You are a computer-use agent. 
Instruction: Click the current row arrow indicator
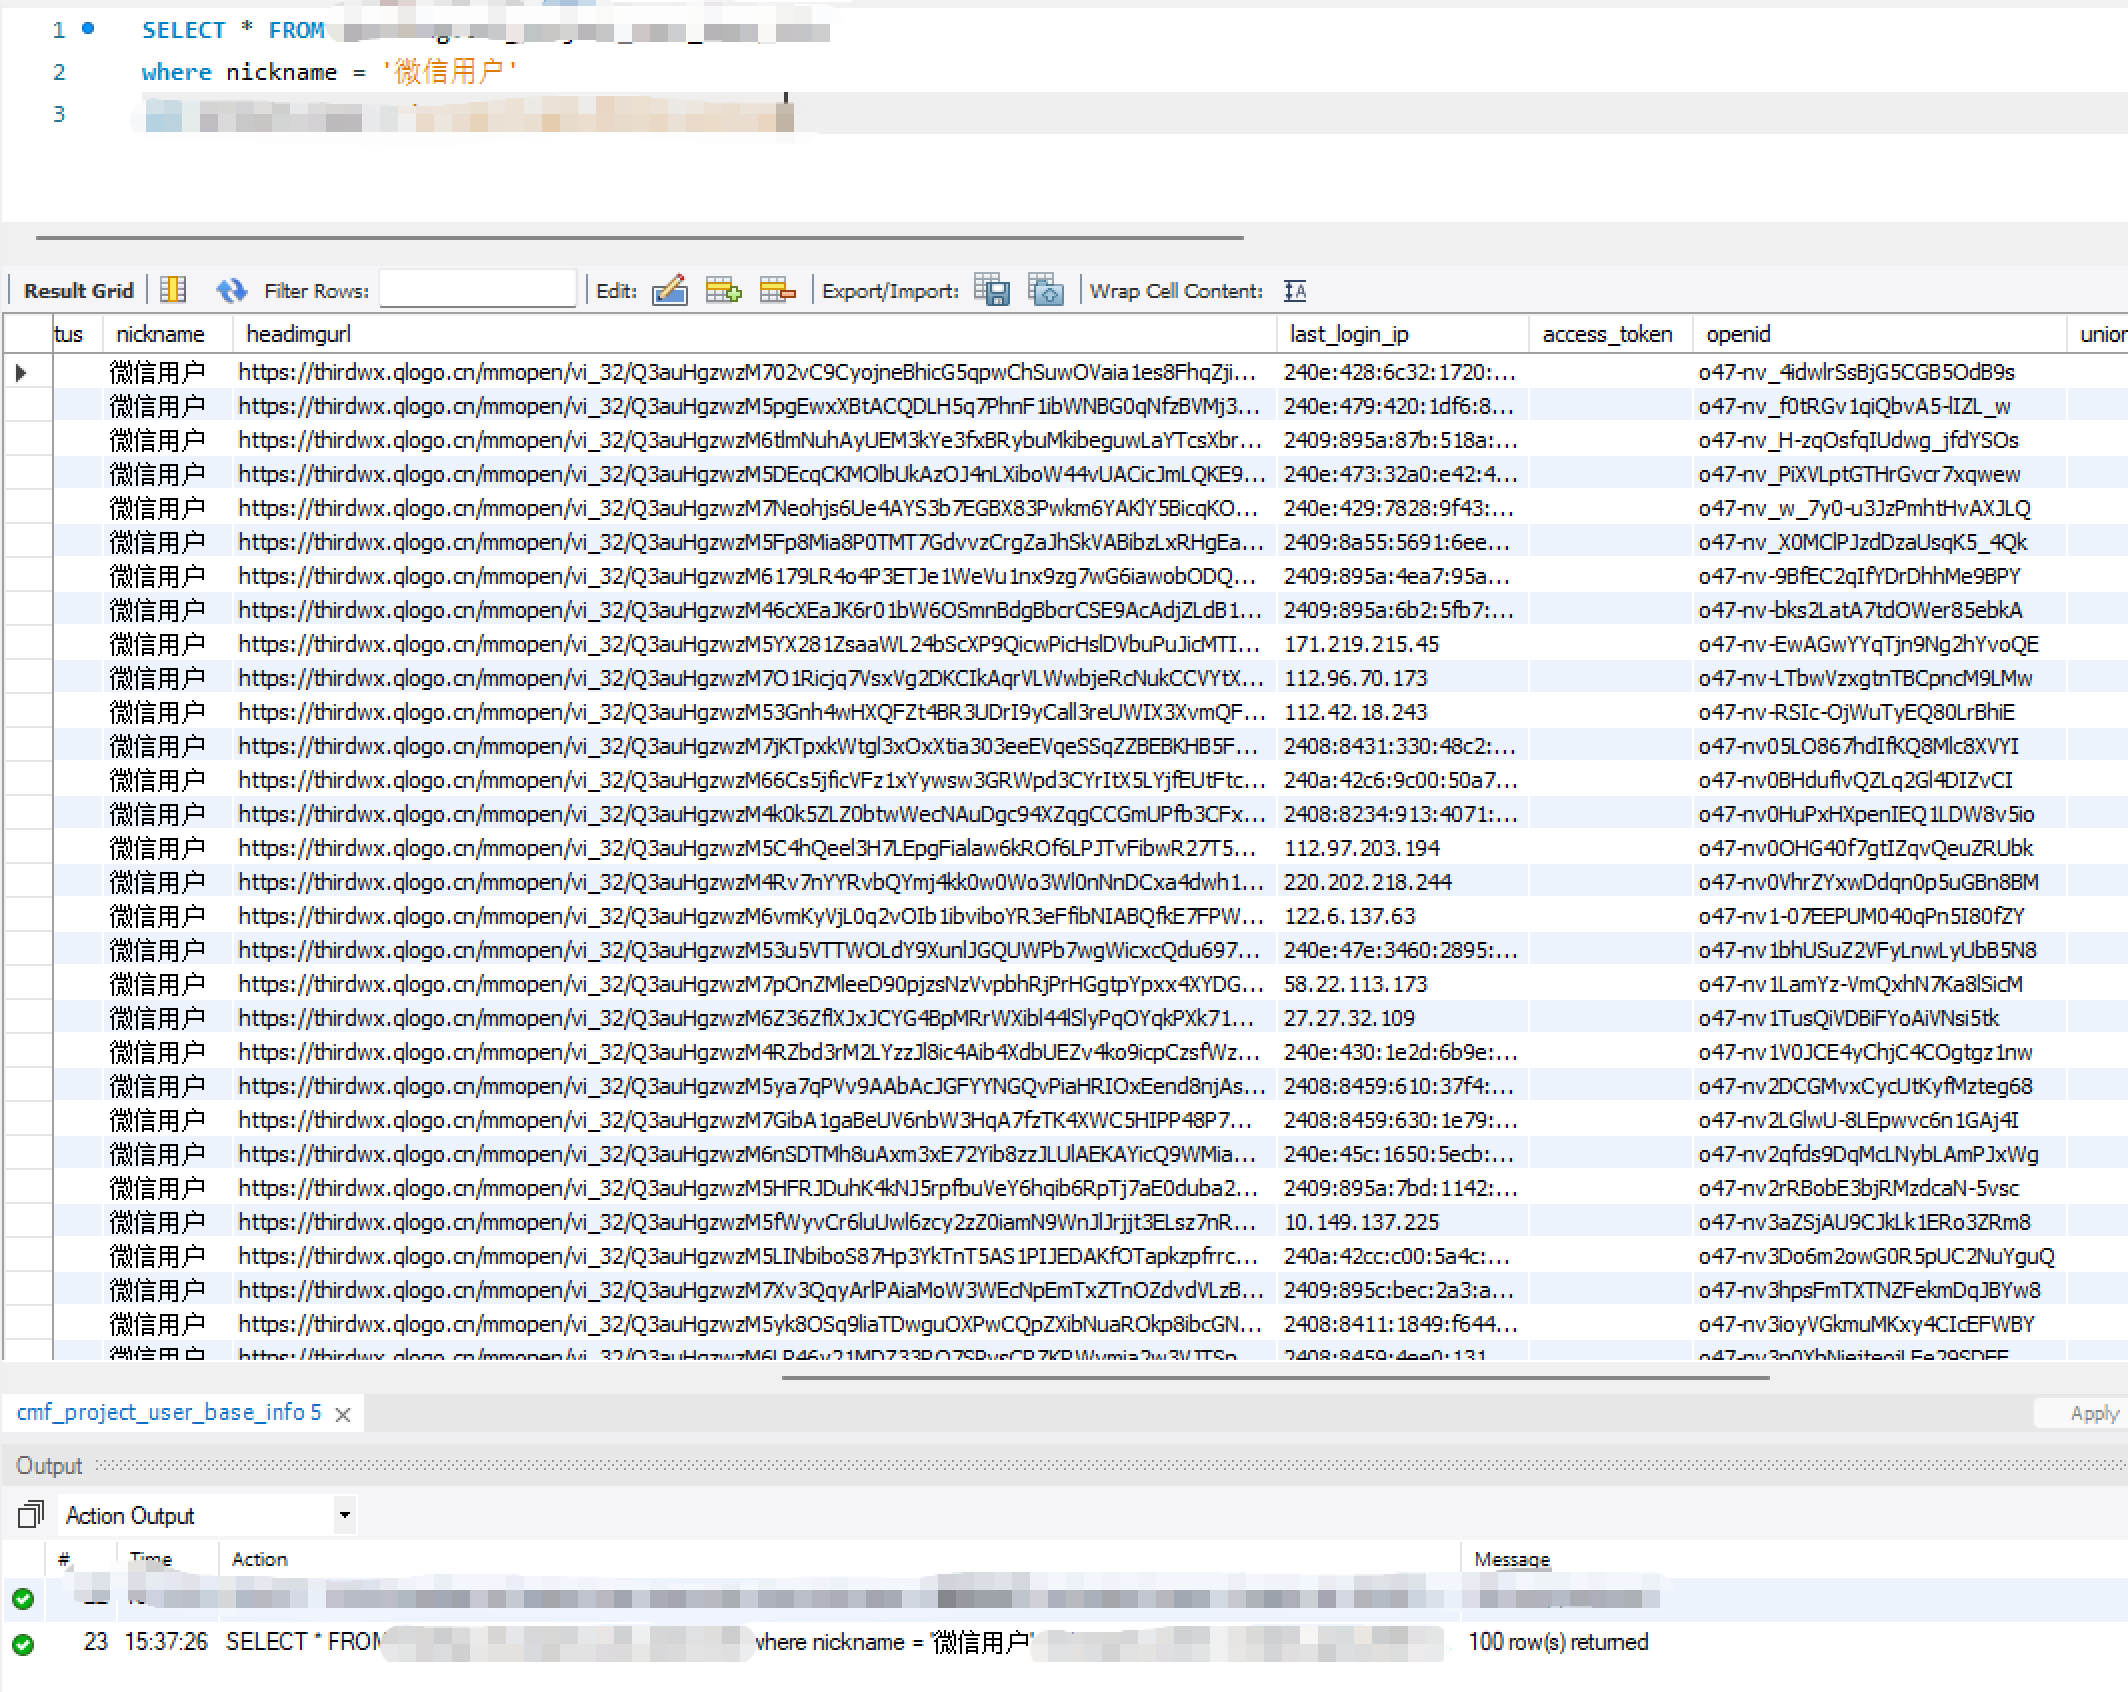click(21, 373)
